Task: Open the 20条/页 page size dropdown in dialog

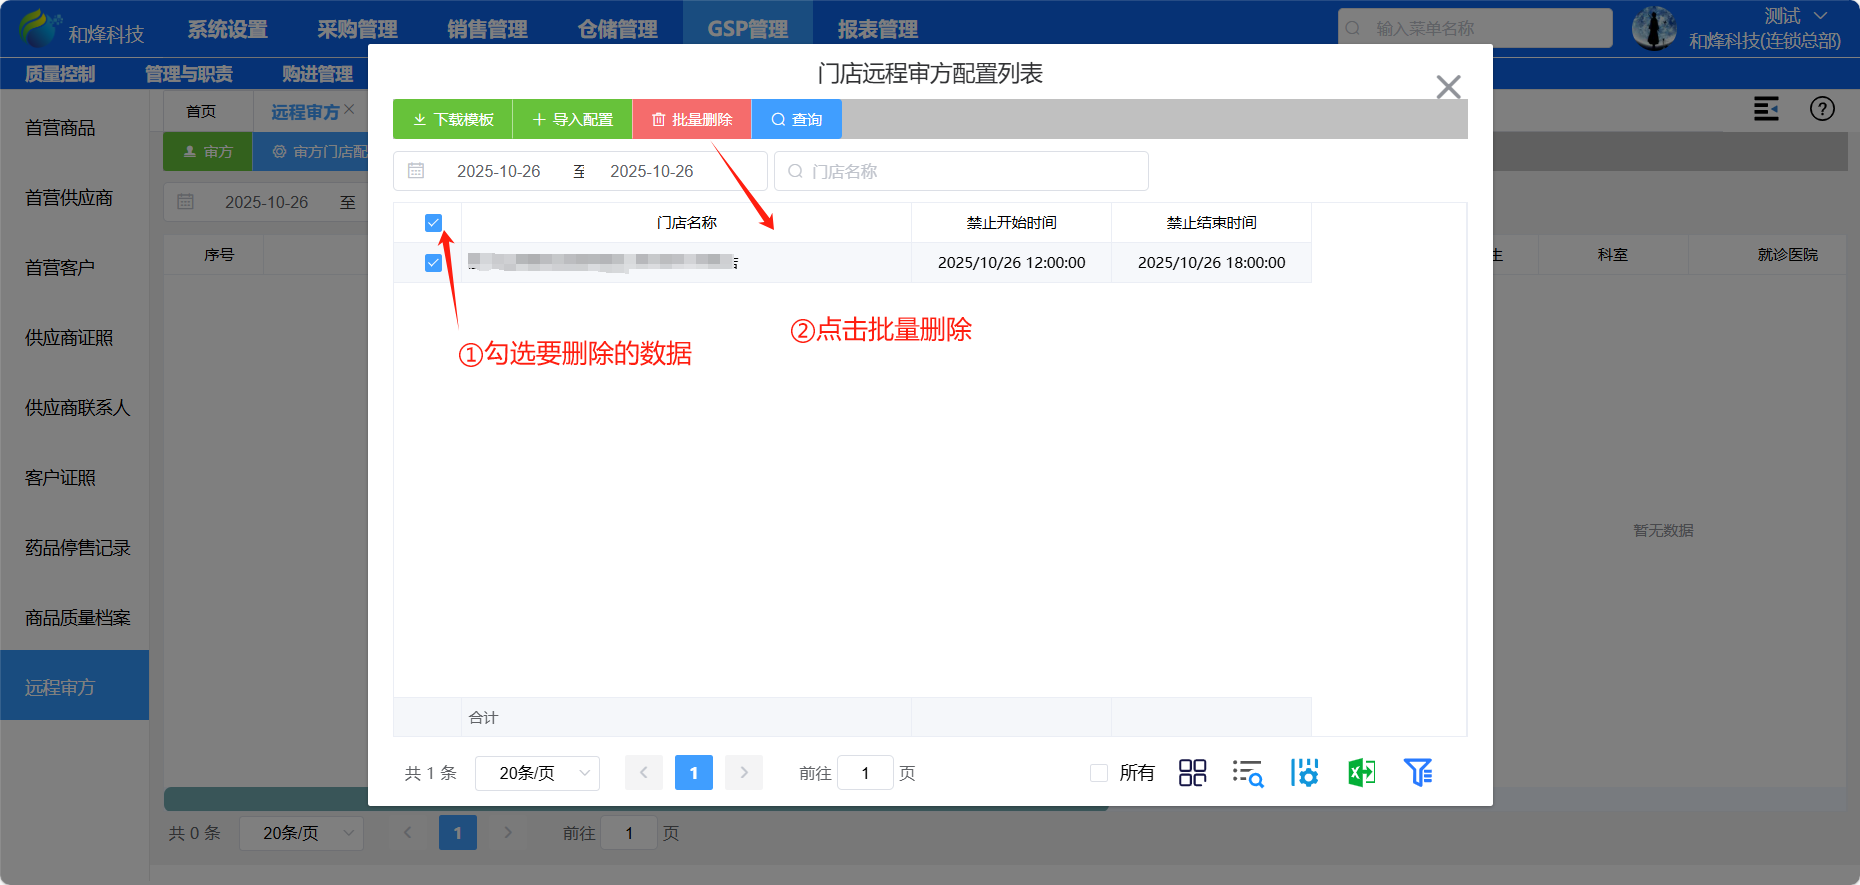Action: (x=537, y=773)
